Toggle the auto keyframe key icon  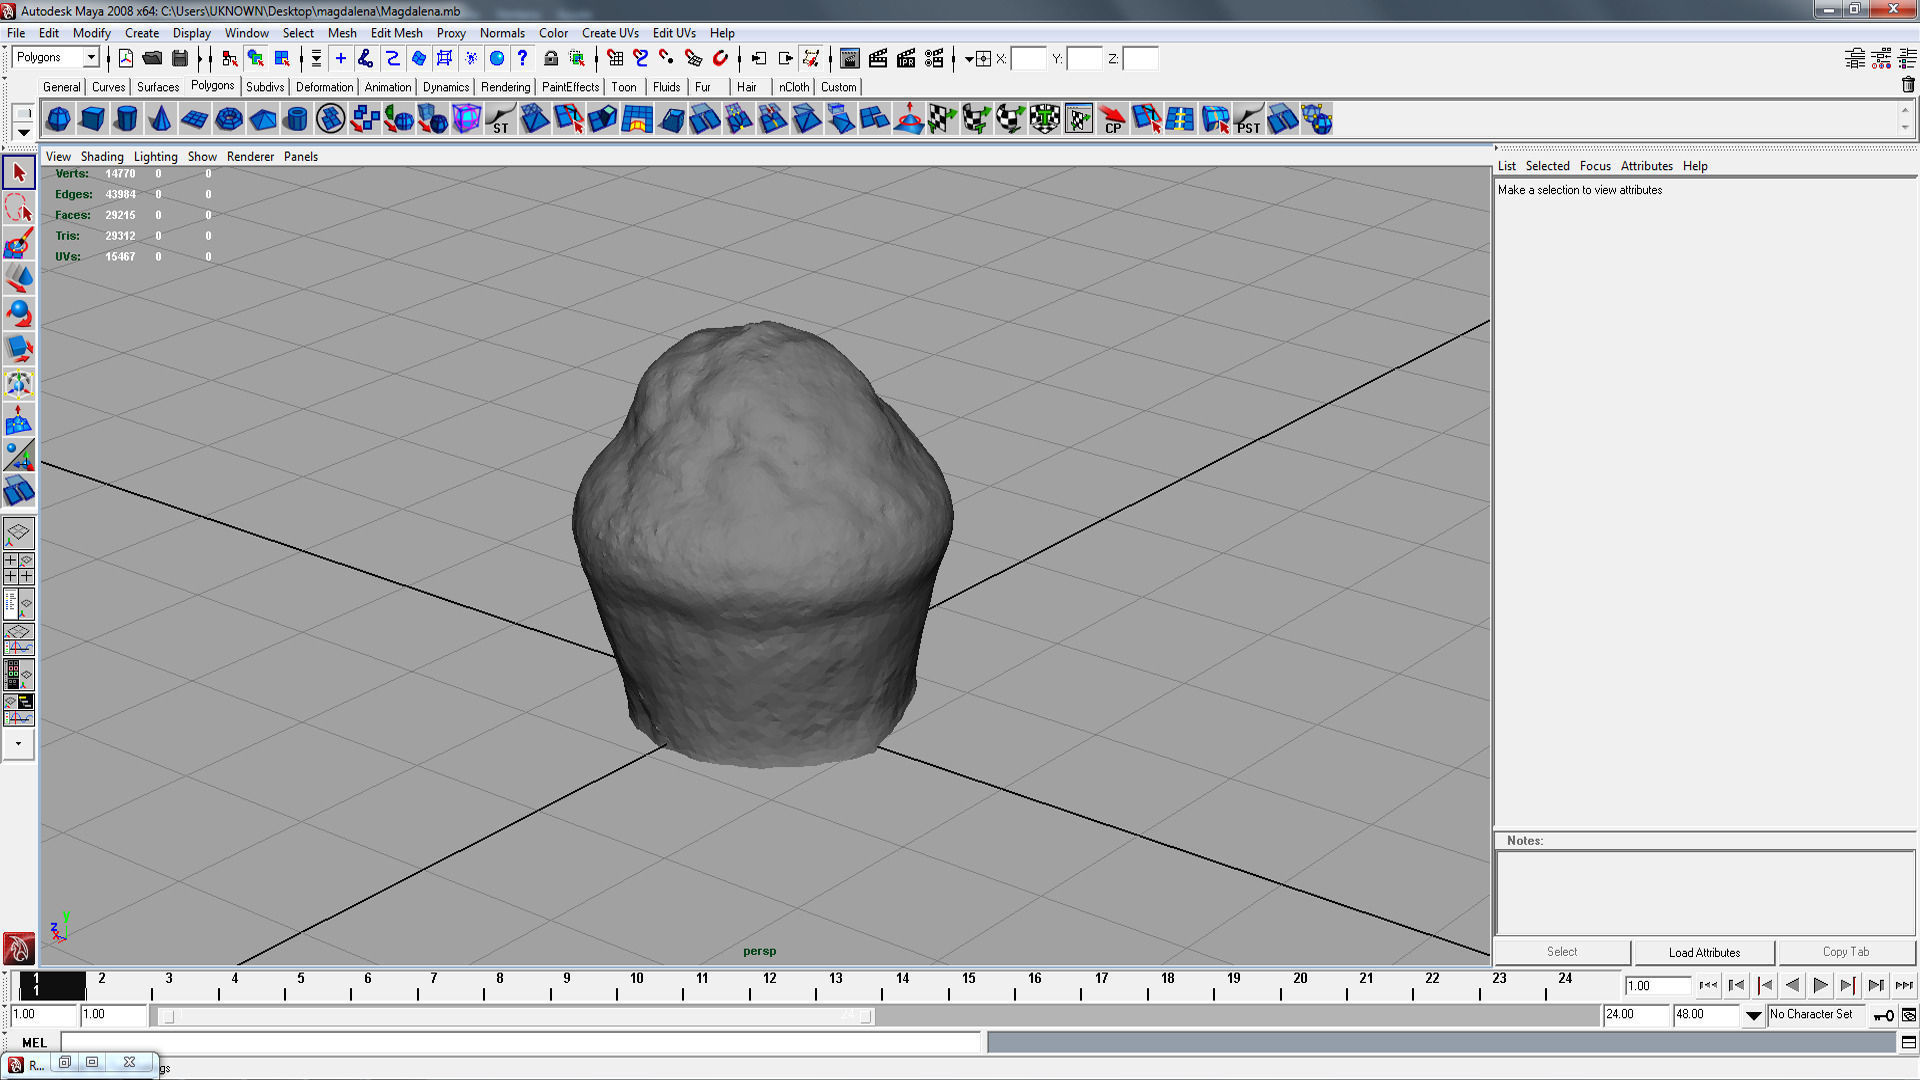click(1883, 1015)
